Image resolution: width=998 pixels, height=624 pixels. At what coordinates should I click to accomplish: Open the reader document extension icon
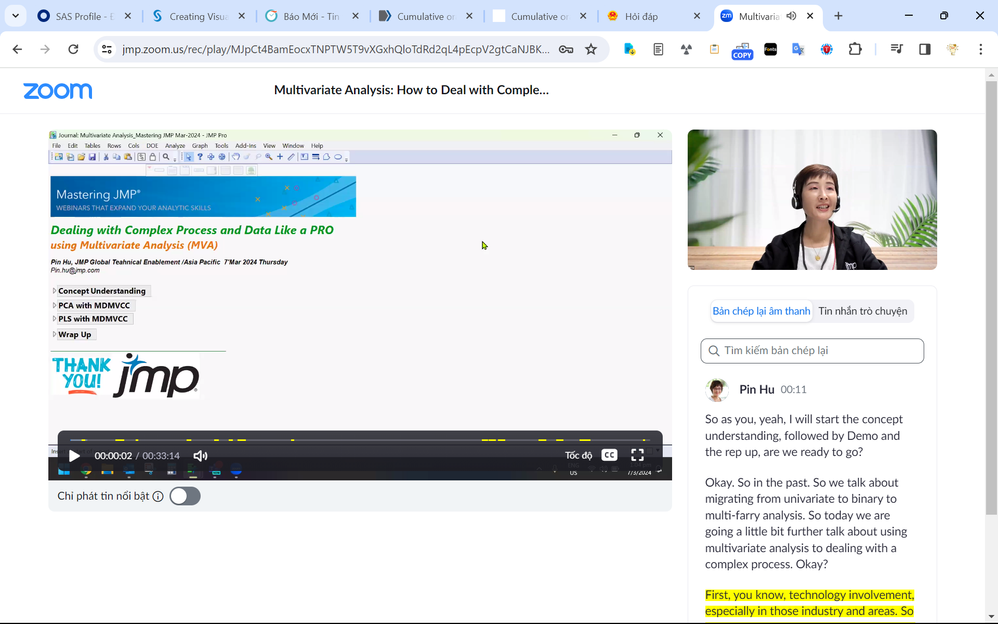pos(658,49)
